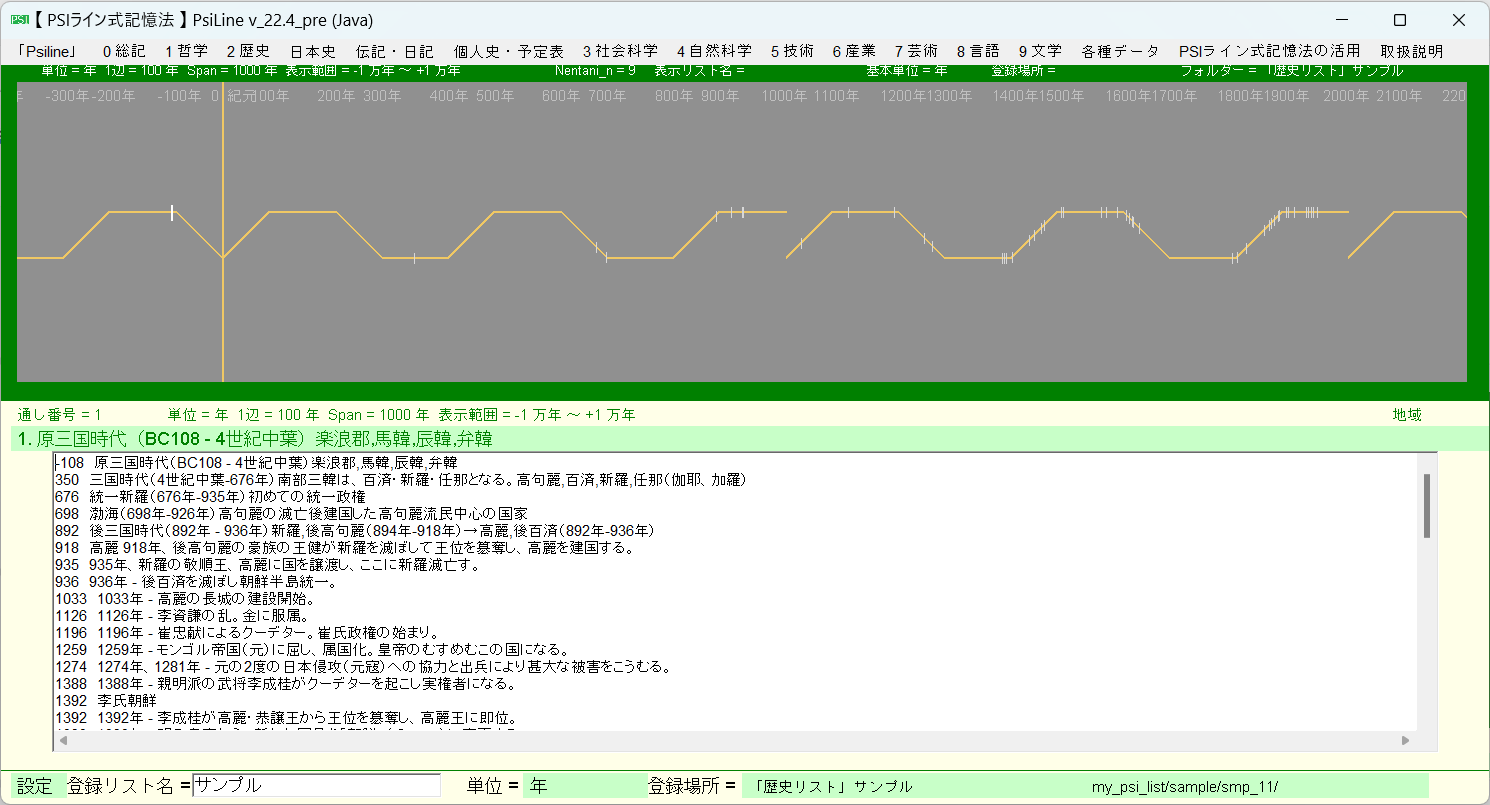Screen dimensions: 1490x805
Task: Minimize the PsiLine window
Action: (x=1342, y=20)
